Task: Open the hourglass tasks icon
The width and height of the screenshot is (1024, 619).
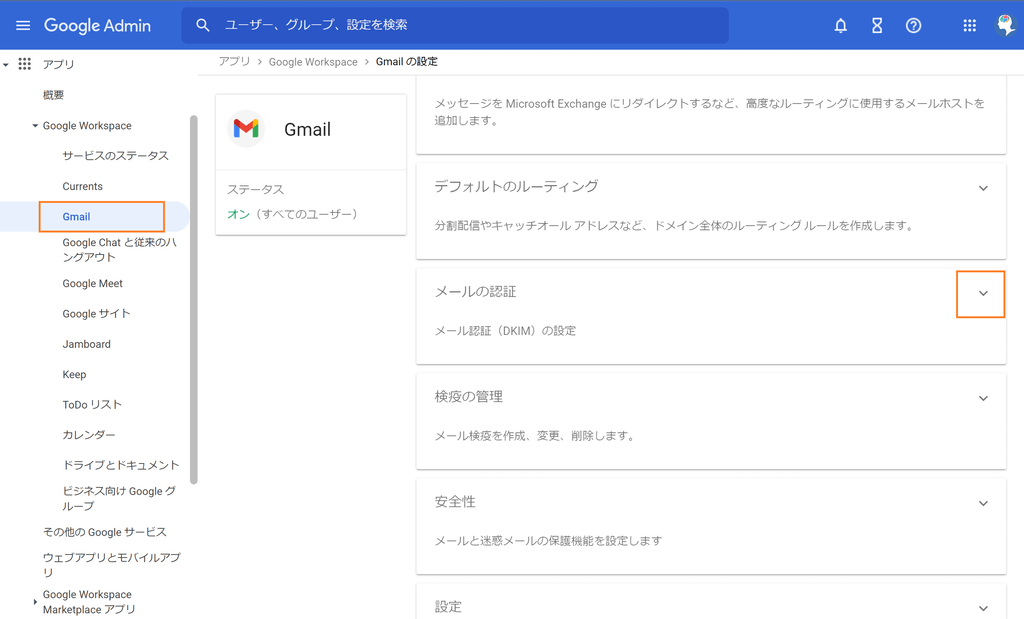Action: (x=877, y=25)
